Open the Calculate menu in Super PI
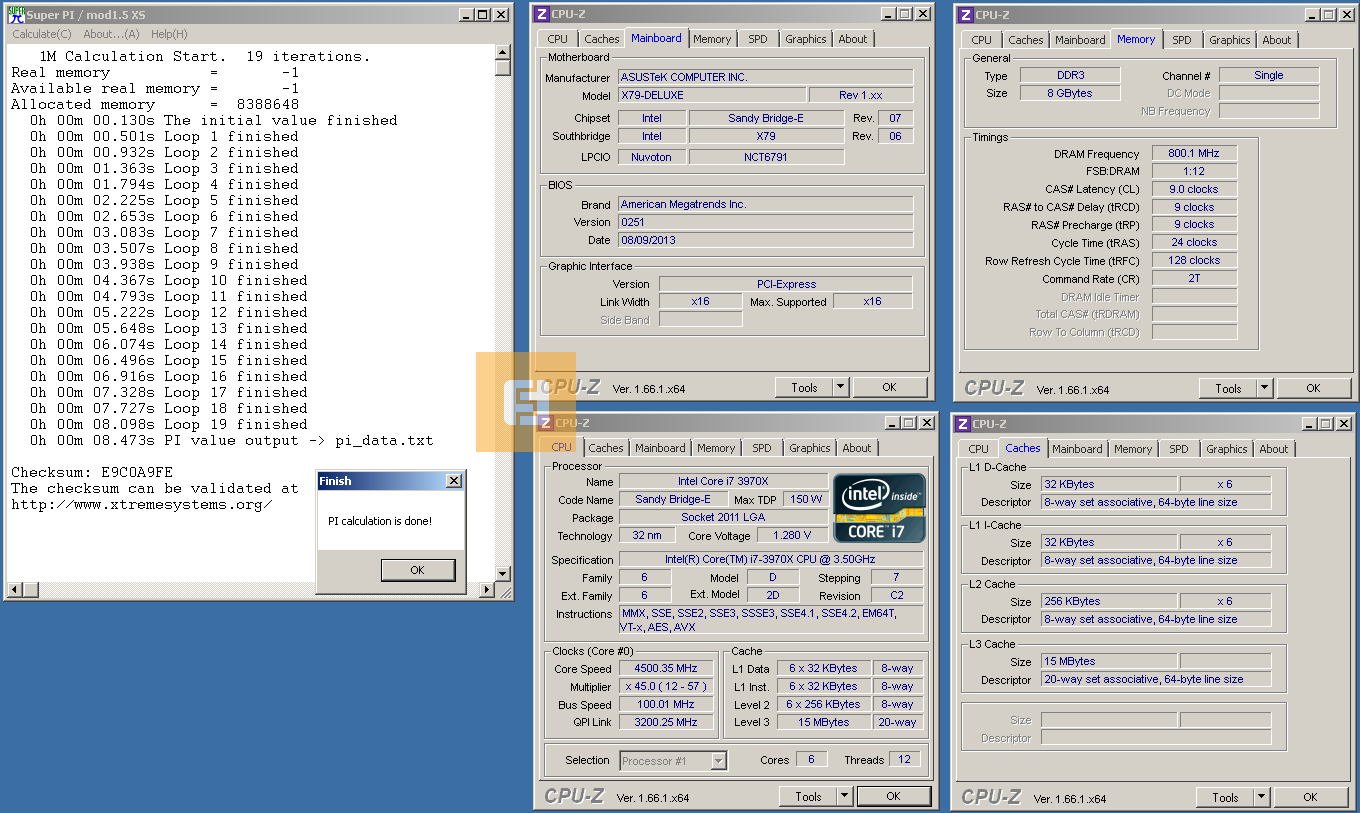Viewport: 1360px width, 813px height. coord(41,34)
